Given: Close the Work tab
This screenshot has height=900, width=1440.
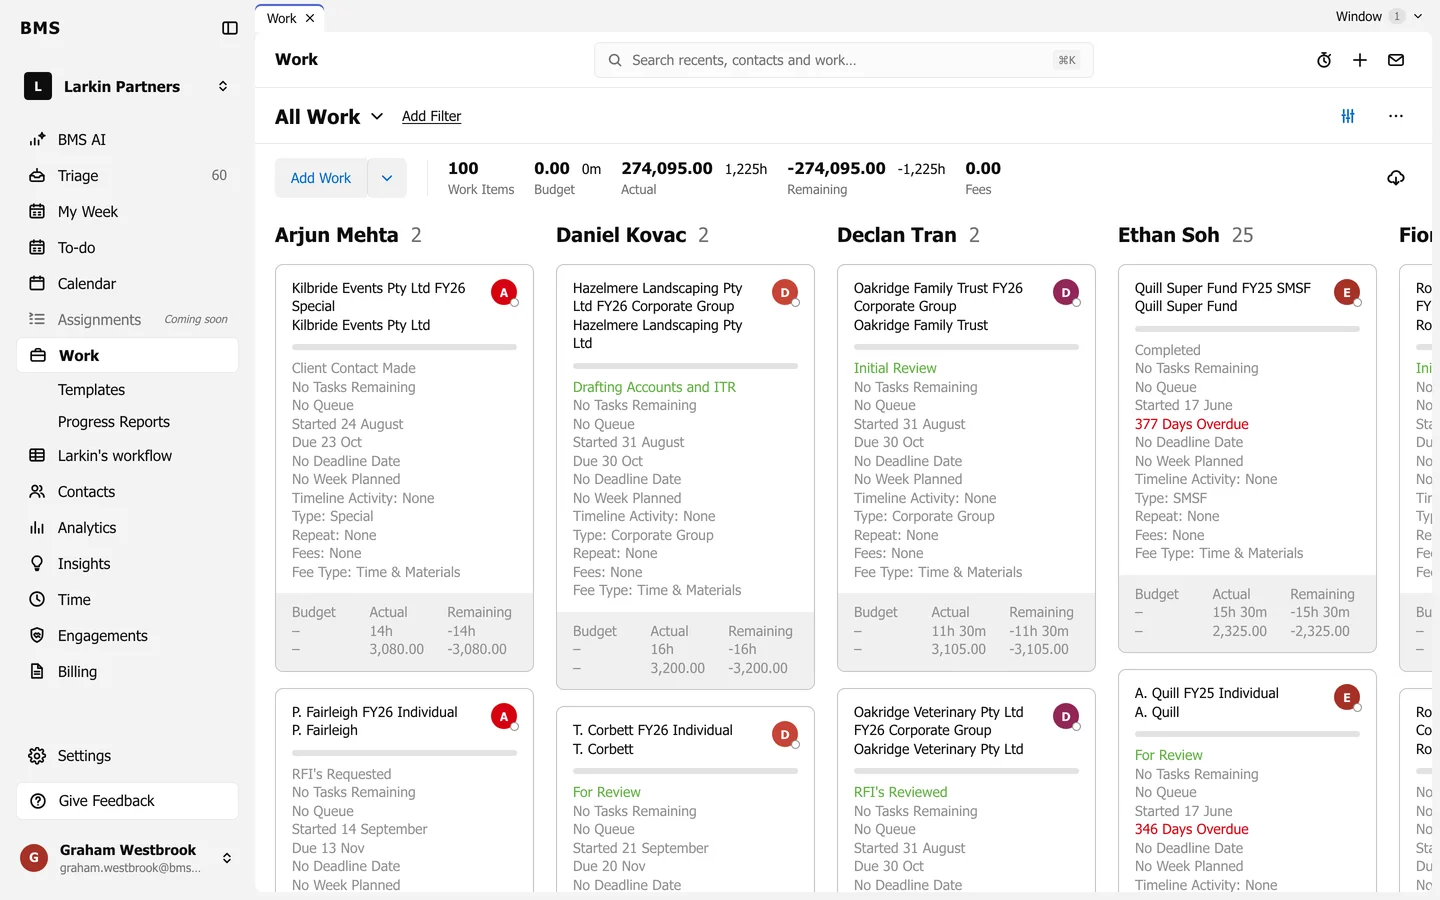Looking at the screenshot, I should 310,18.
